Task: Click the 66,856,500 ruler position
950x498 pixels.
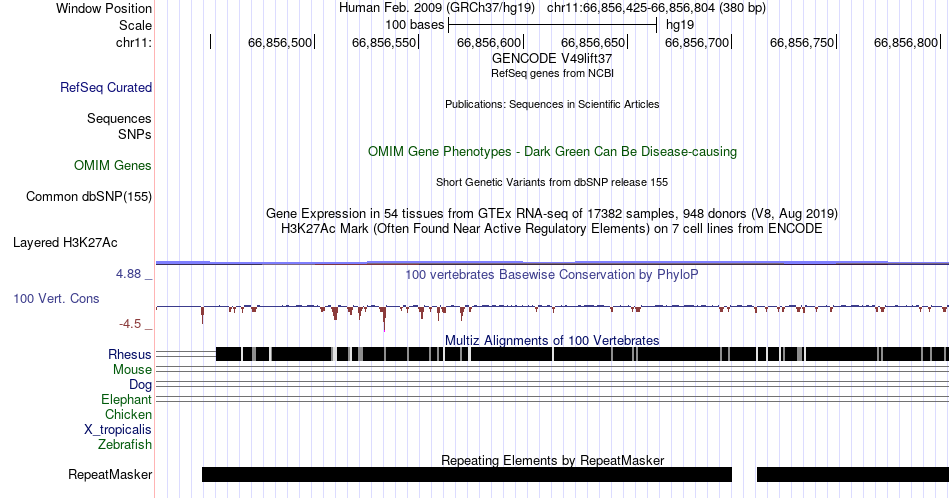Action: pos(280,42)
